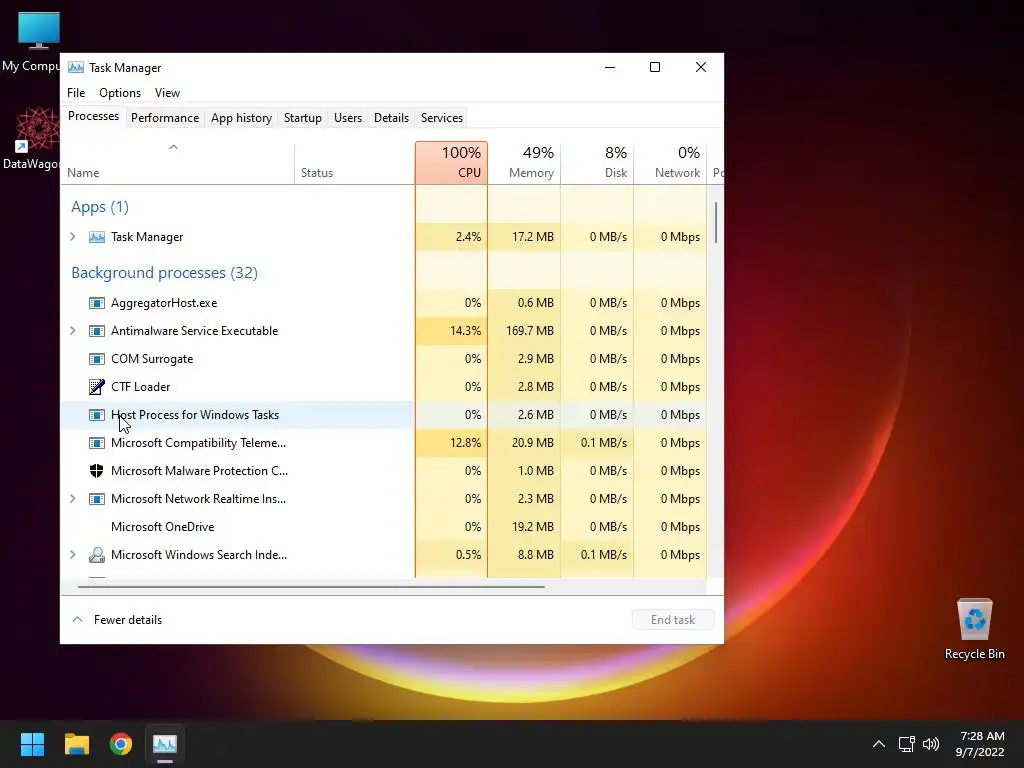1024x768 pixels.
Task: Open the Options menu
Action: 120,93
